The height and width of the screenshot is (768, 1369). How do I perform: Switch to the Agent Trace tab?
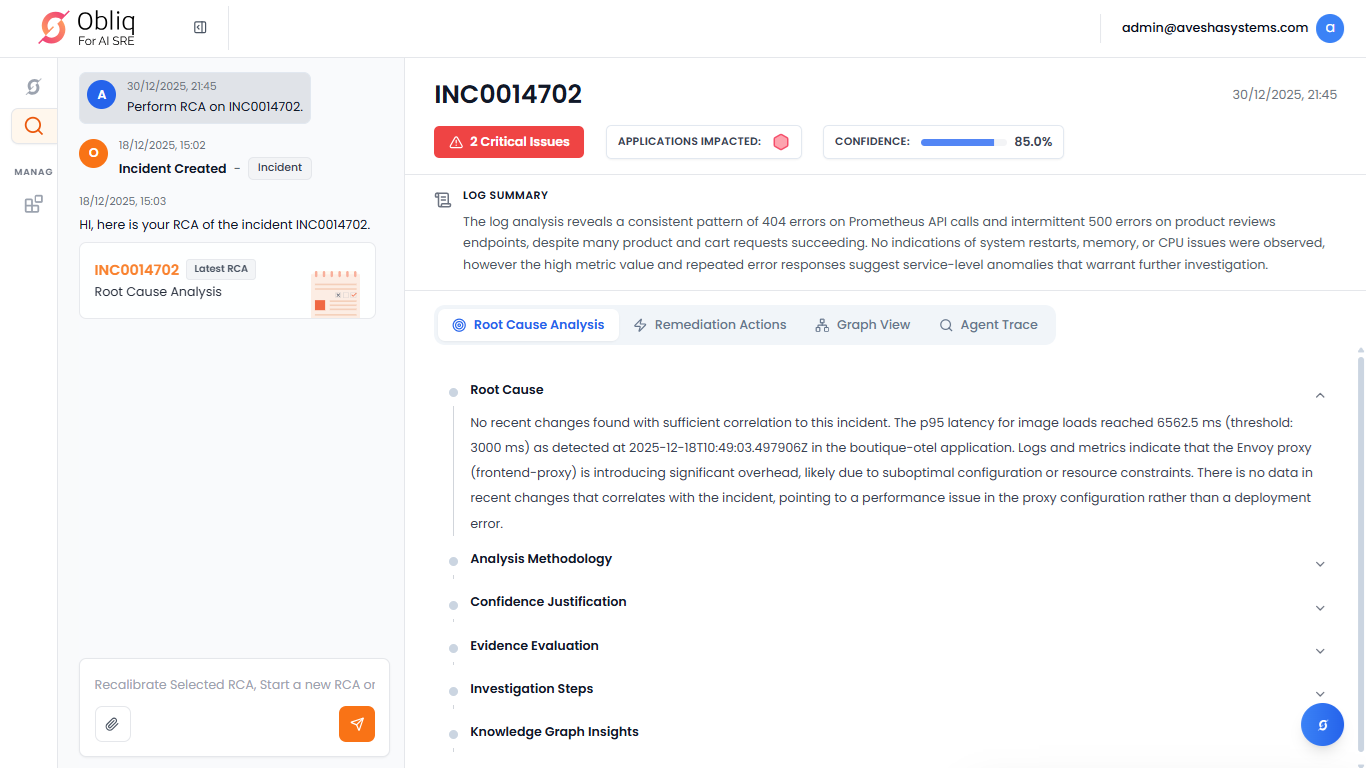[x=988, y=325]
